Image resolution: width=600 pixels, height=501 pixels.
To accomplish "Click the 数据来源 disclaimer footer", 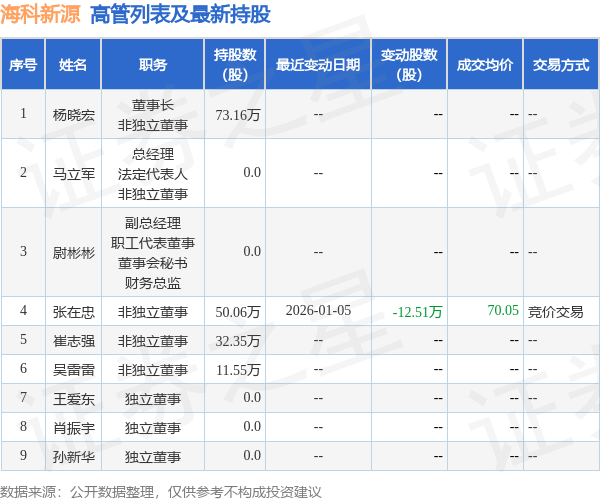I will pos(161,492).
